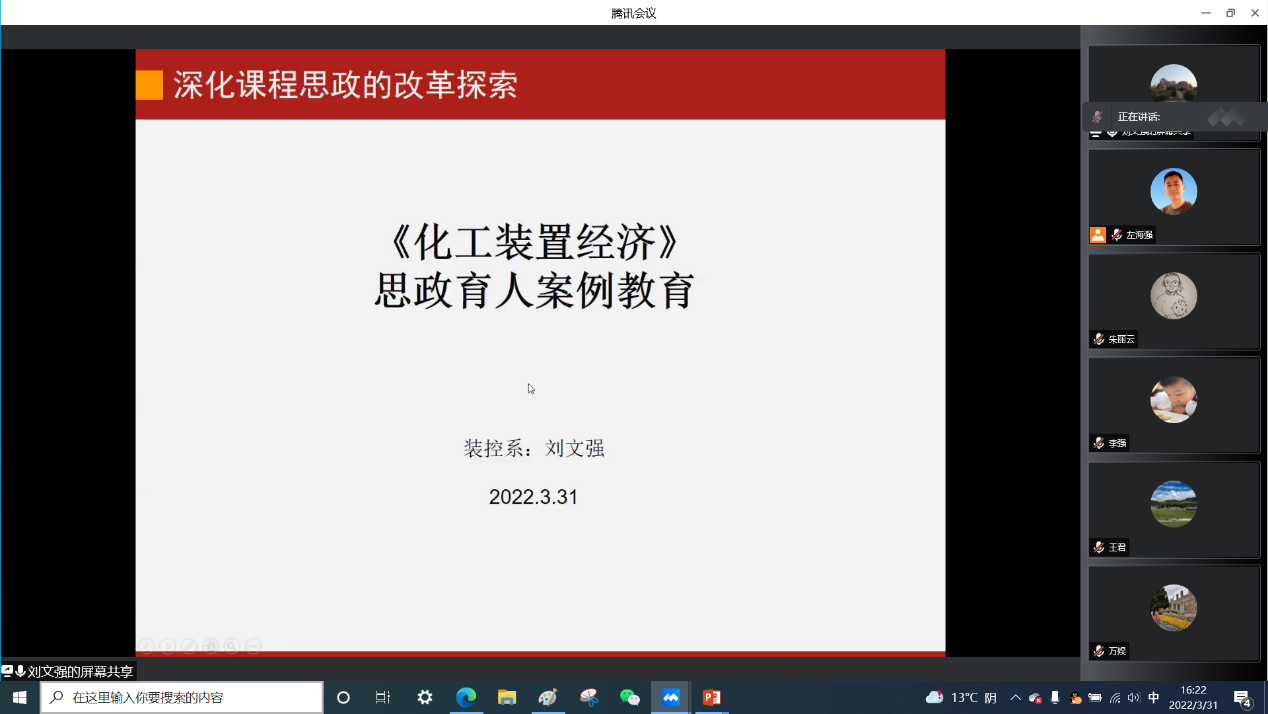Select 李强's participant video tile
The width and height of the screenshot is (1268, 714).
click(x=1174, y=404)
